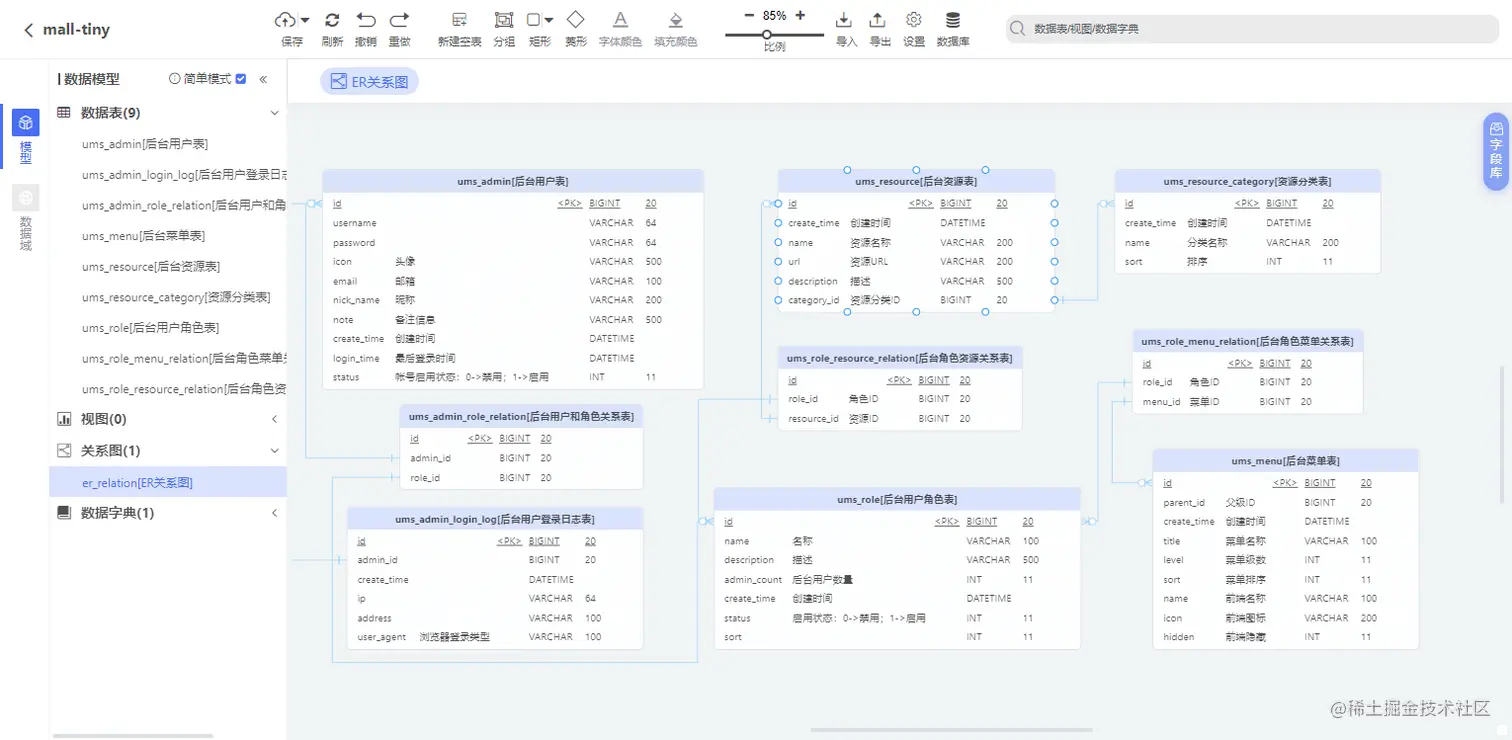
Task: Open 设置 settings gear
Action: (913, 19)
